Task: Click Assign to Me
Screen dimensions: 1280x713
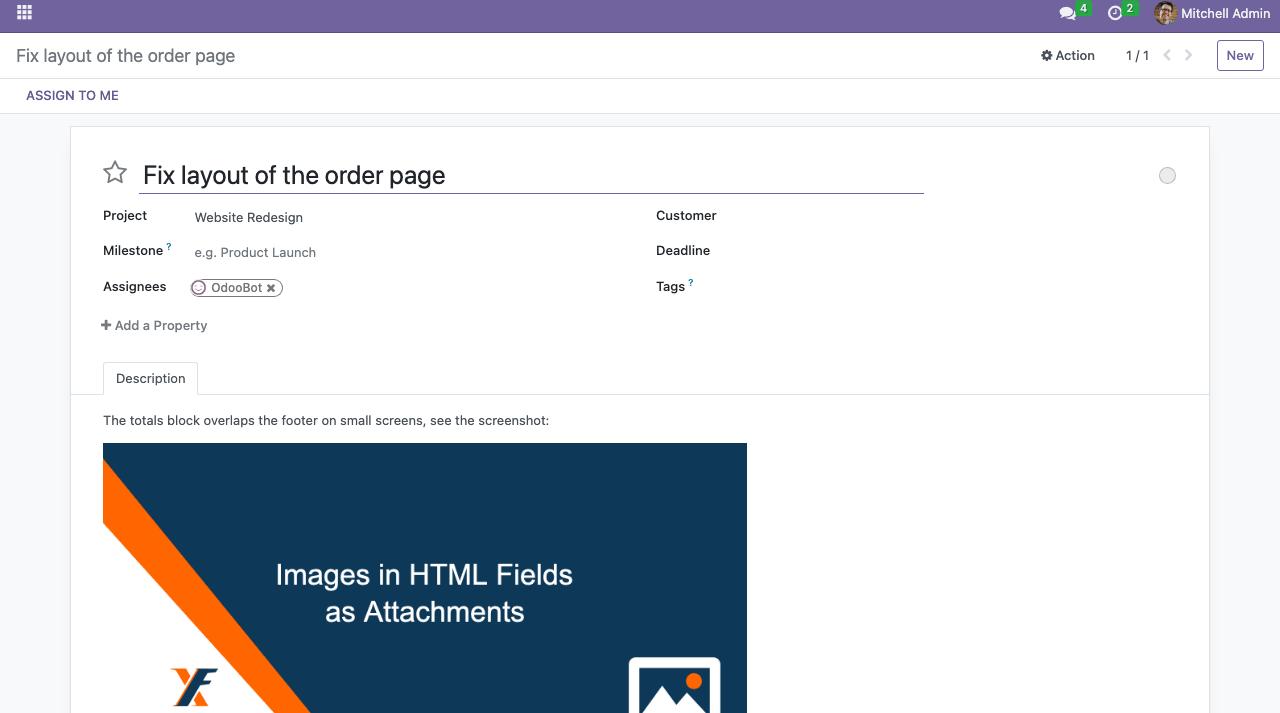Action: pos(72,96)
